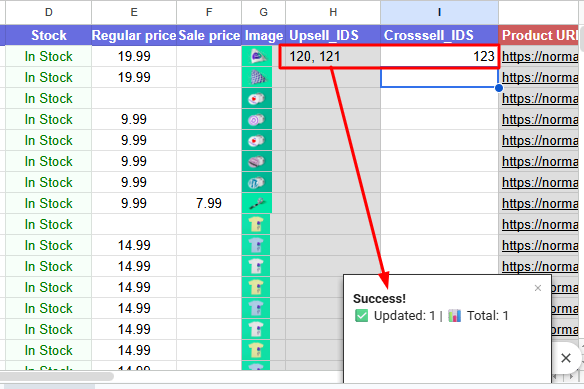Click the first white t-shirt thumbnail
Image resolution: width=584 pixels, height=389 pixels.
point(256,266)
